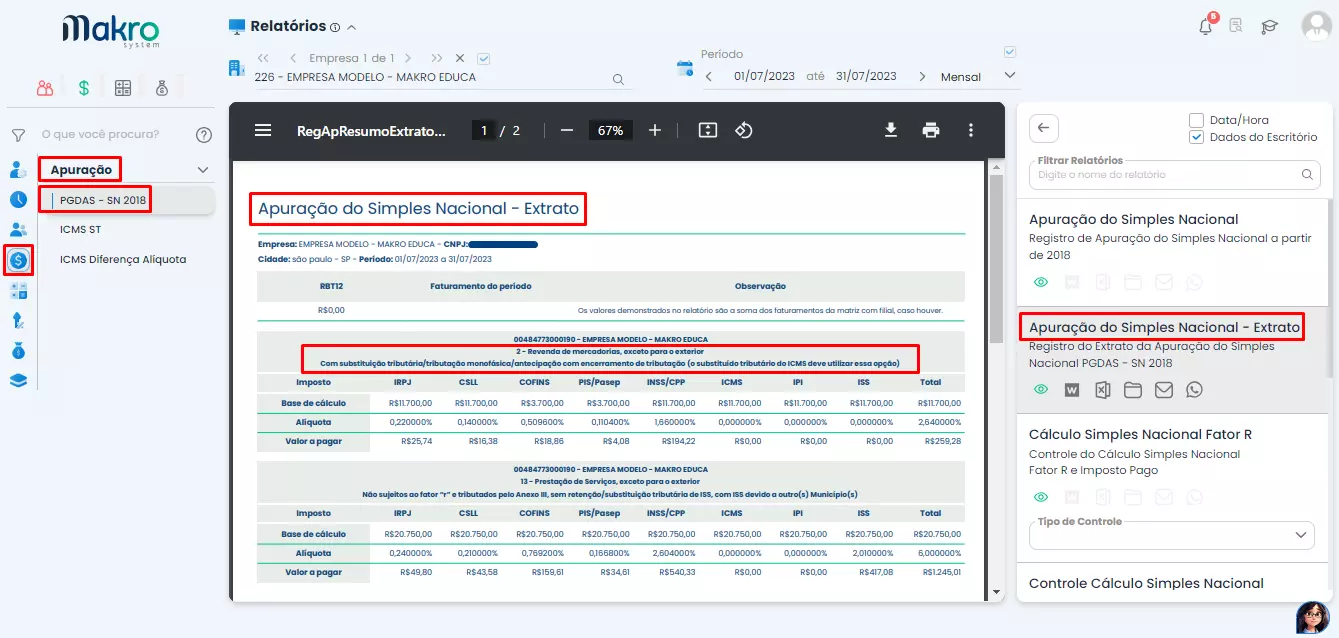1339x638 pixels.
Task: Open the PDF viewer hamburger menu
Action: pos(263,130)
